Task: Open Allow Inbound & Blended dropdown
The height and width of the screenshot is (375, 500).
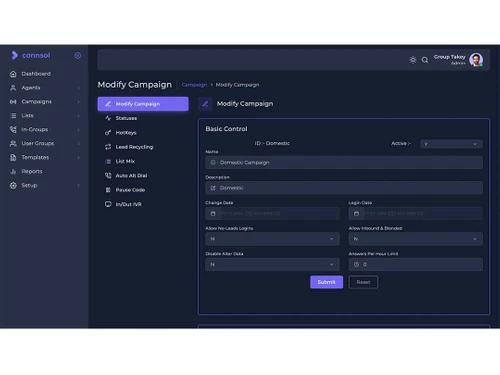Action: (416, 239)
